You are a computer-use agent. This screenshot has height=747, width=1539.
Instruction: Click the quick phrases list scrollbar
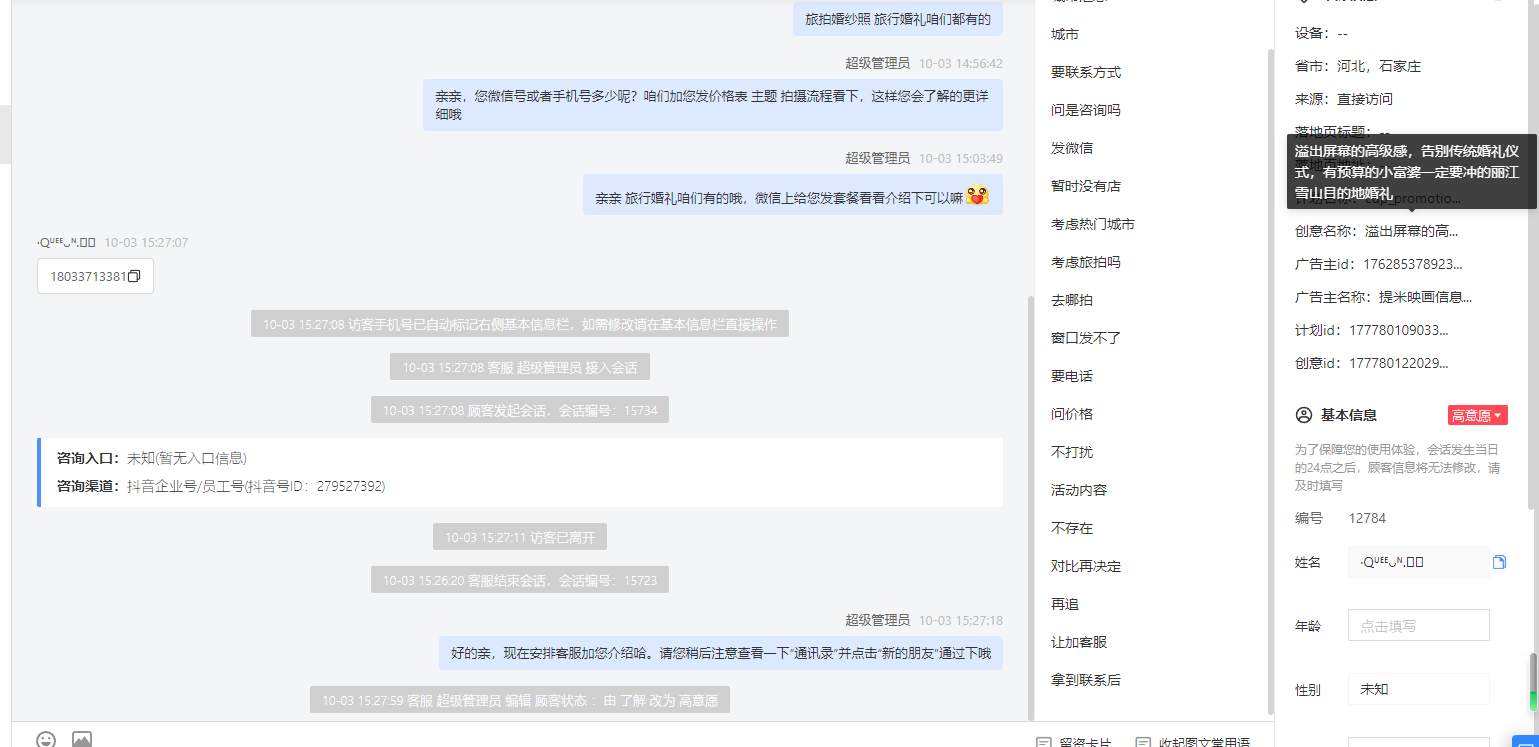click(1031, 507)
